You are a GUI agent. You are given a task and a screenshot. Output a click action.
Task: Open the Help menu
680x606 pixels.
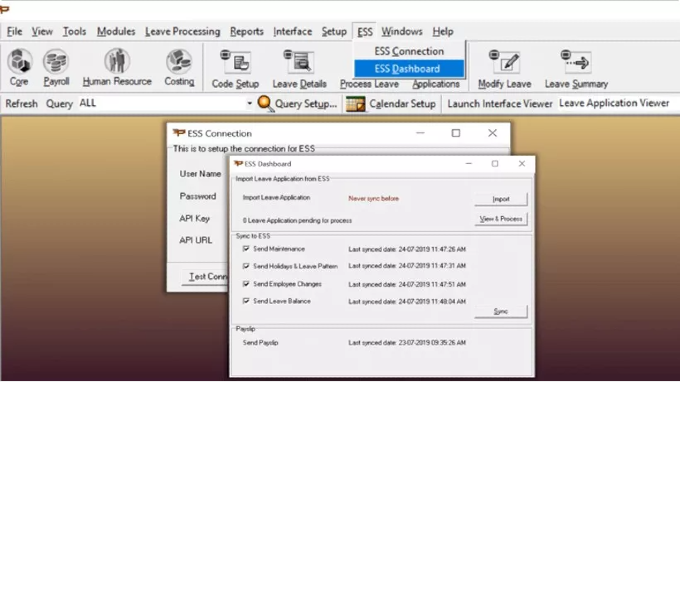tap(443, 31)
